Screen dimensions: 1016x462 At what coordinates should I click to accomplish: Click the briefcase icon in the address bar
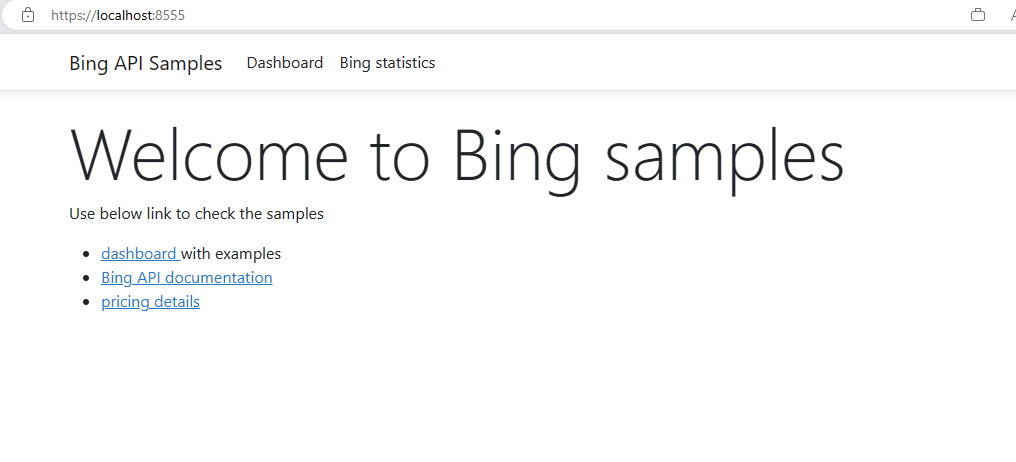978,15
